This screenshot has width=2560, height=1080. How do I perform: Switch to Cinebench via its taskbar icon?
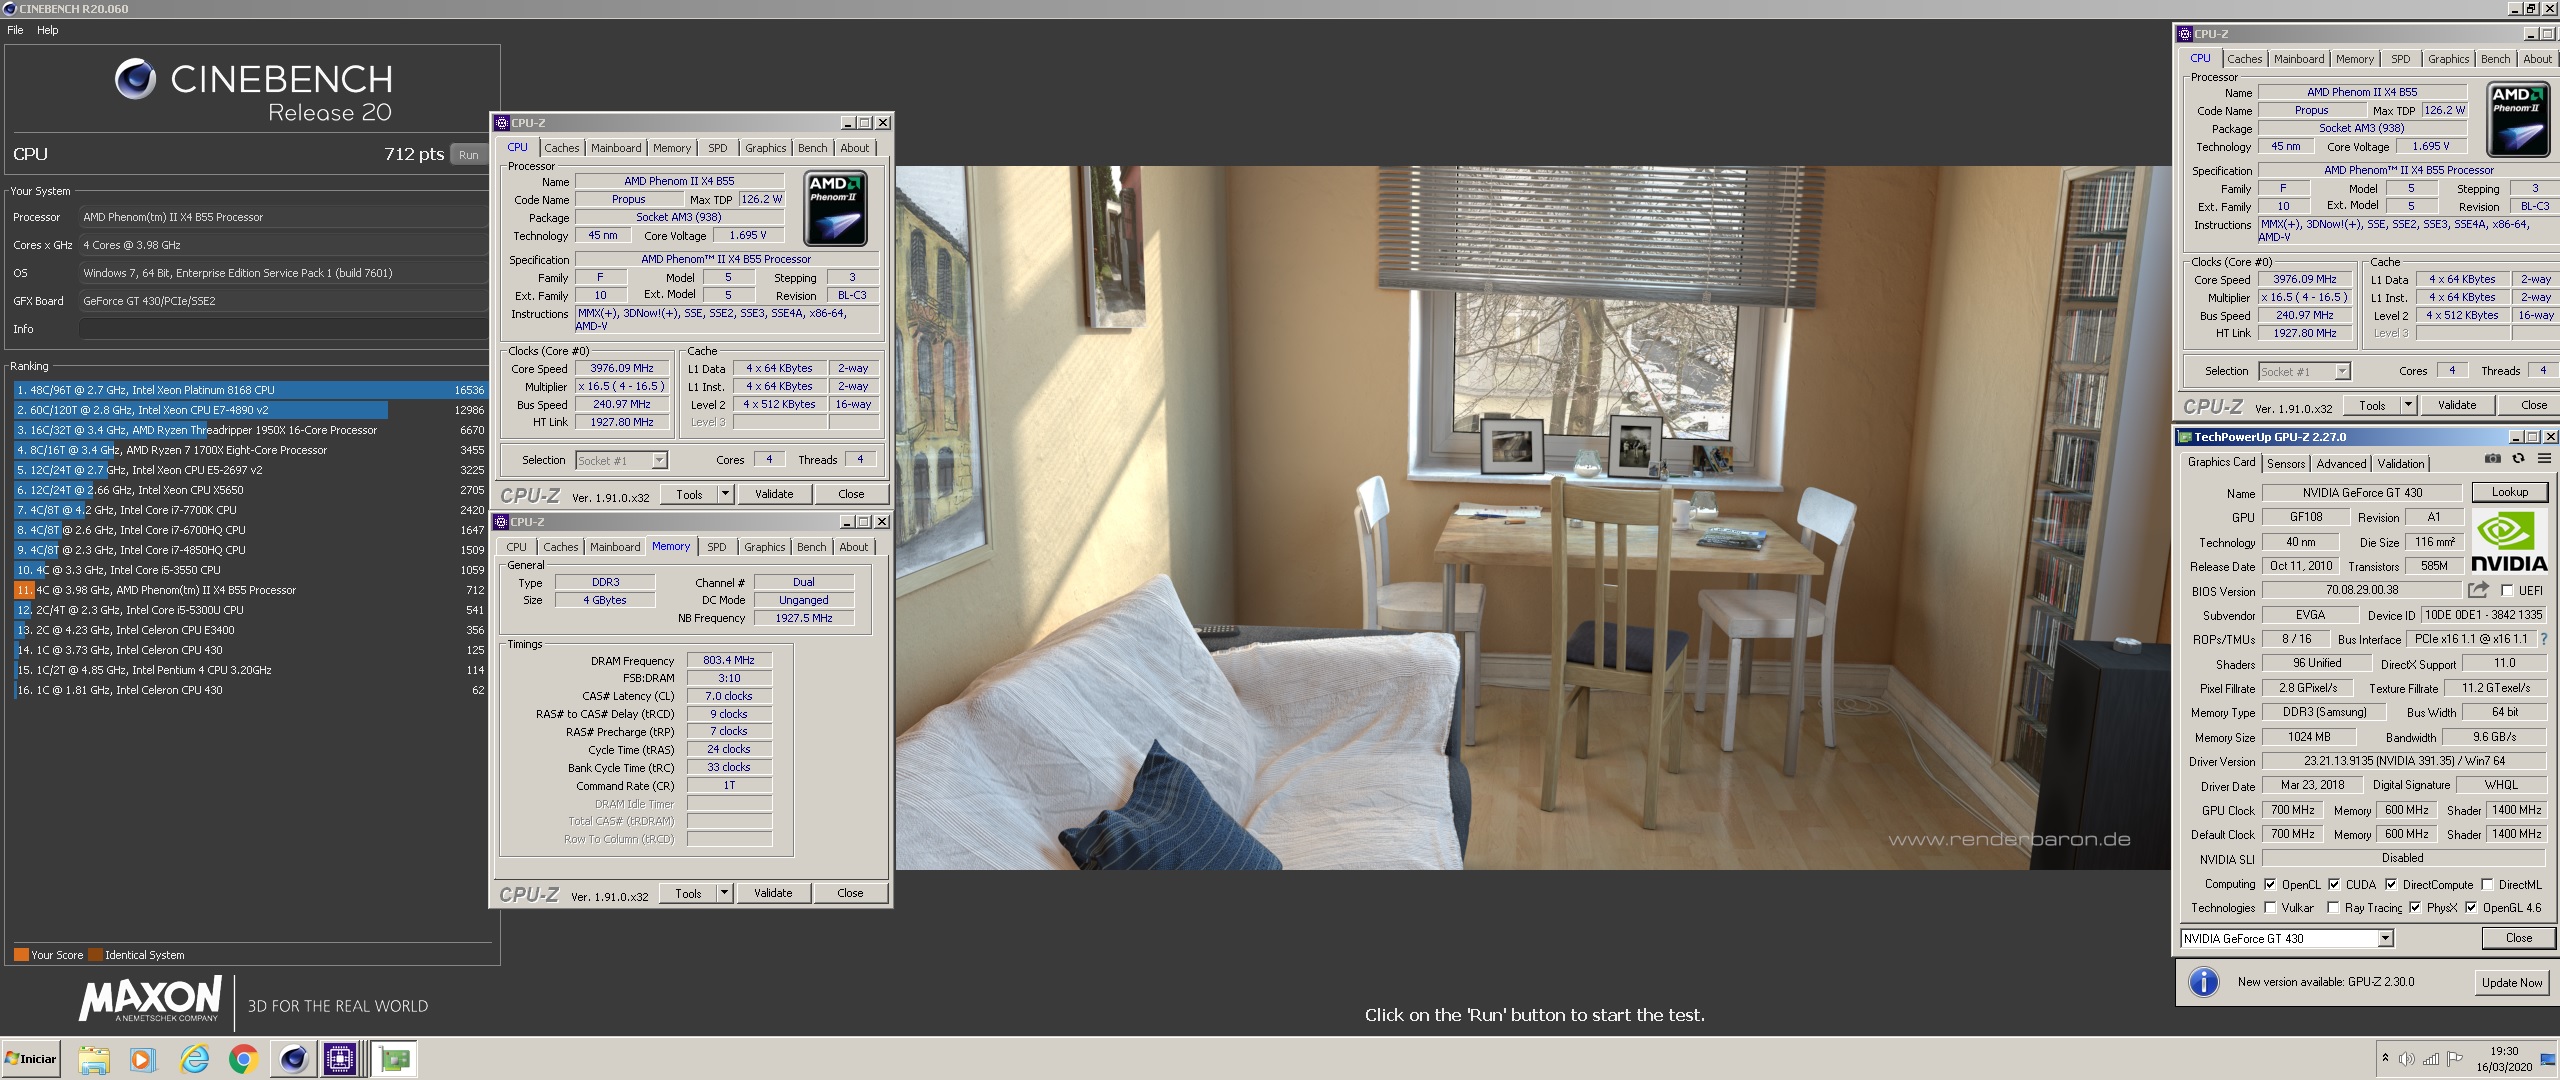[x=293, y=1059]
